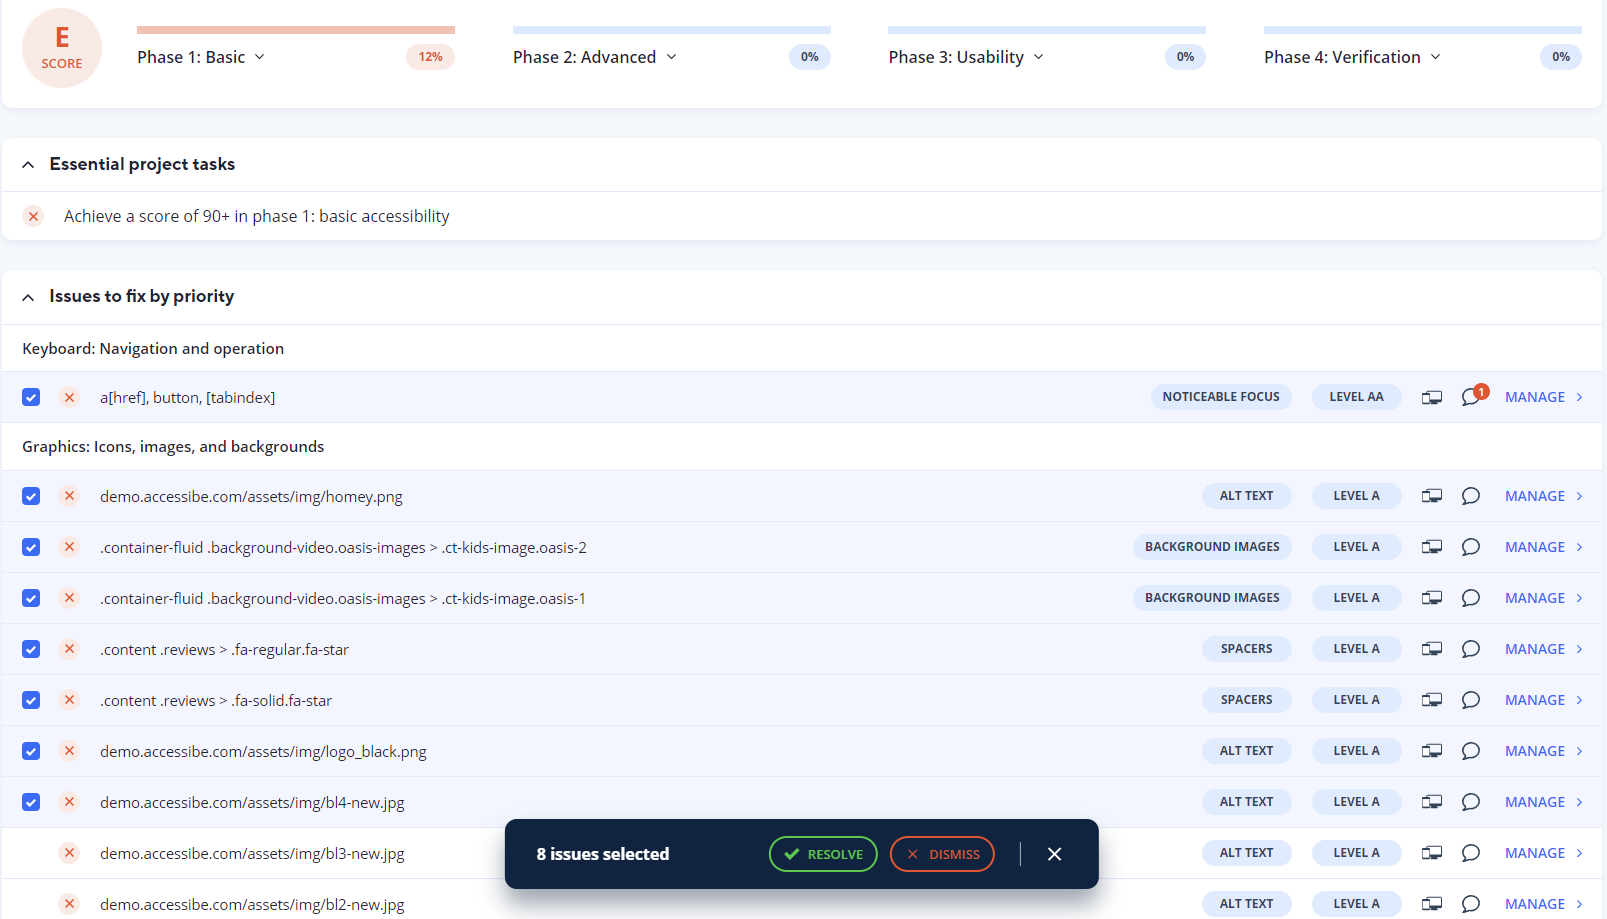The image size is (1607, 919).
Task: Click screenshot icon for fa-regular.fa-star row
Action: click(x=1432, y=649)
